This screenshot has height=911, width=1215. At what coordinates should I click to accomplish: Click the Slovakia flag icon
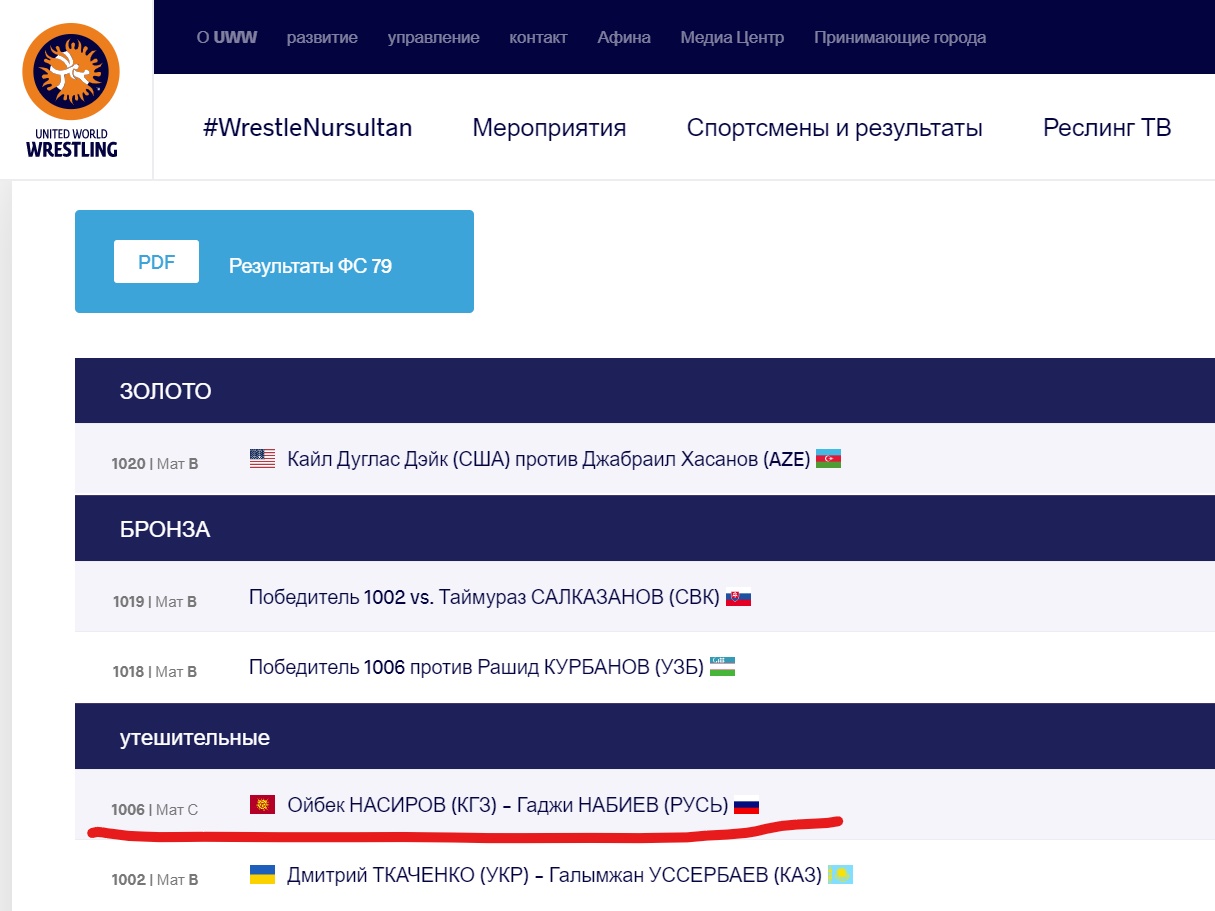738,598
